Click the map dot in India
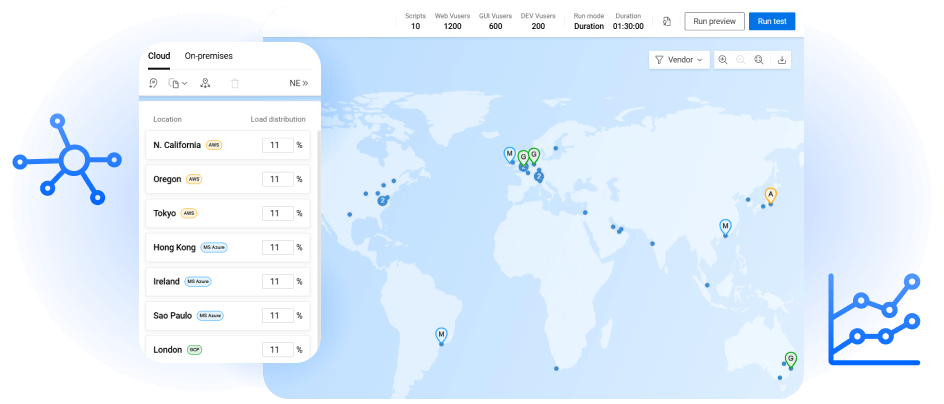944x404 pixels. [x=652, y=244]
